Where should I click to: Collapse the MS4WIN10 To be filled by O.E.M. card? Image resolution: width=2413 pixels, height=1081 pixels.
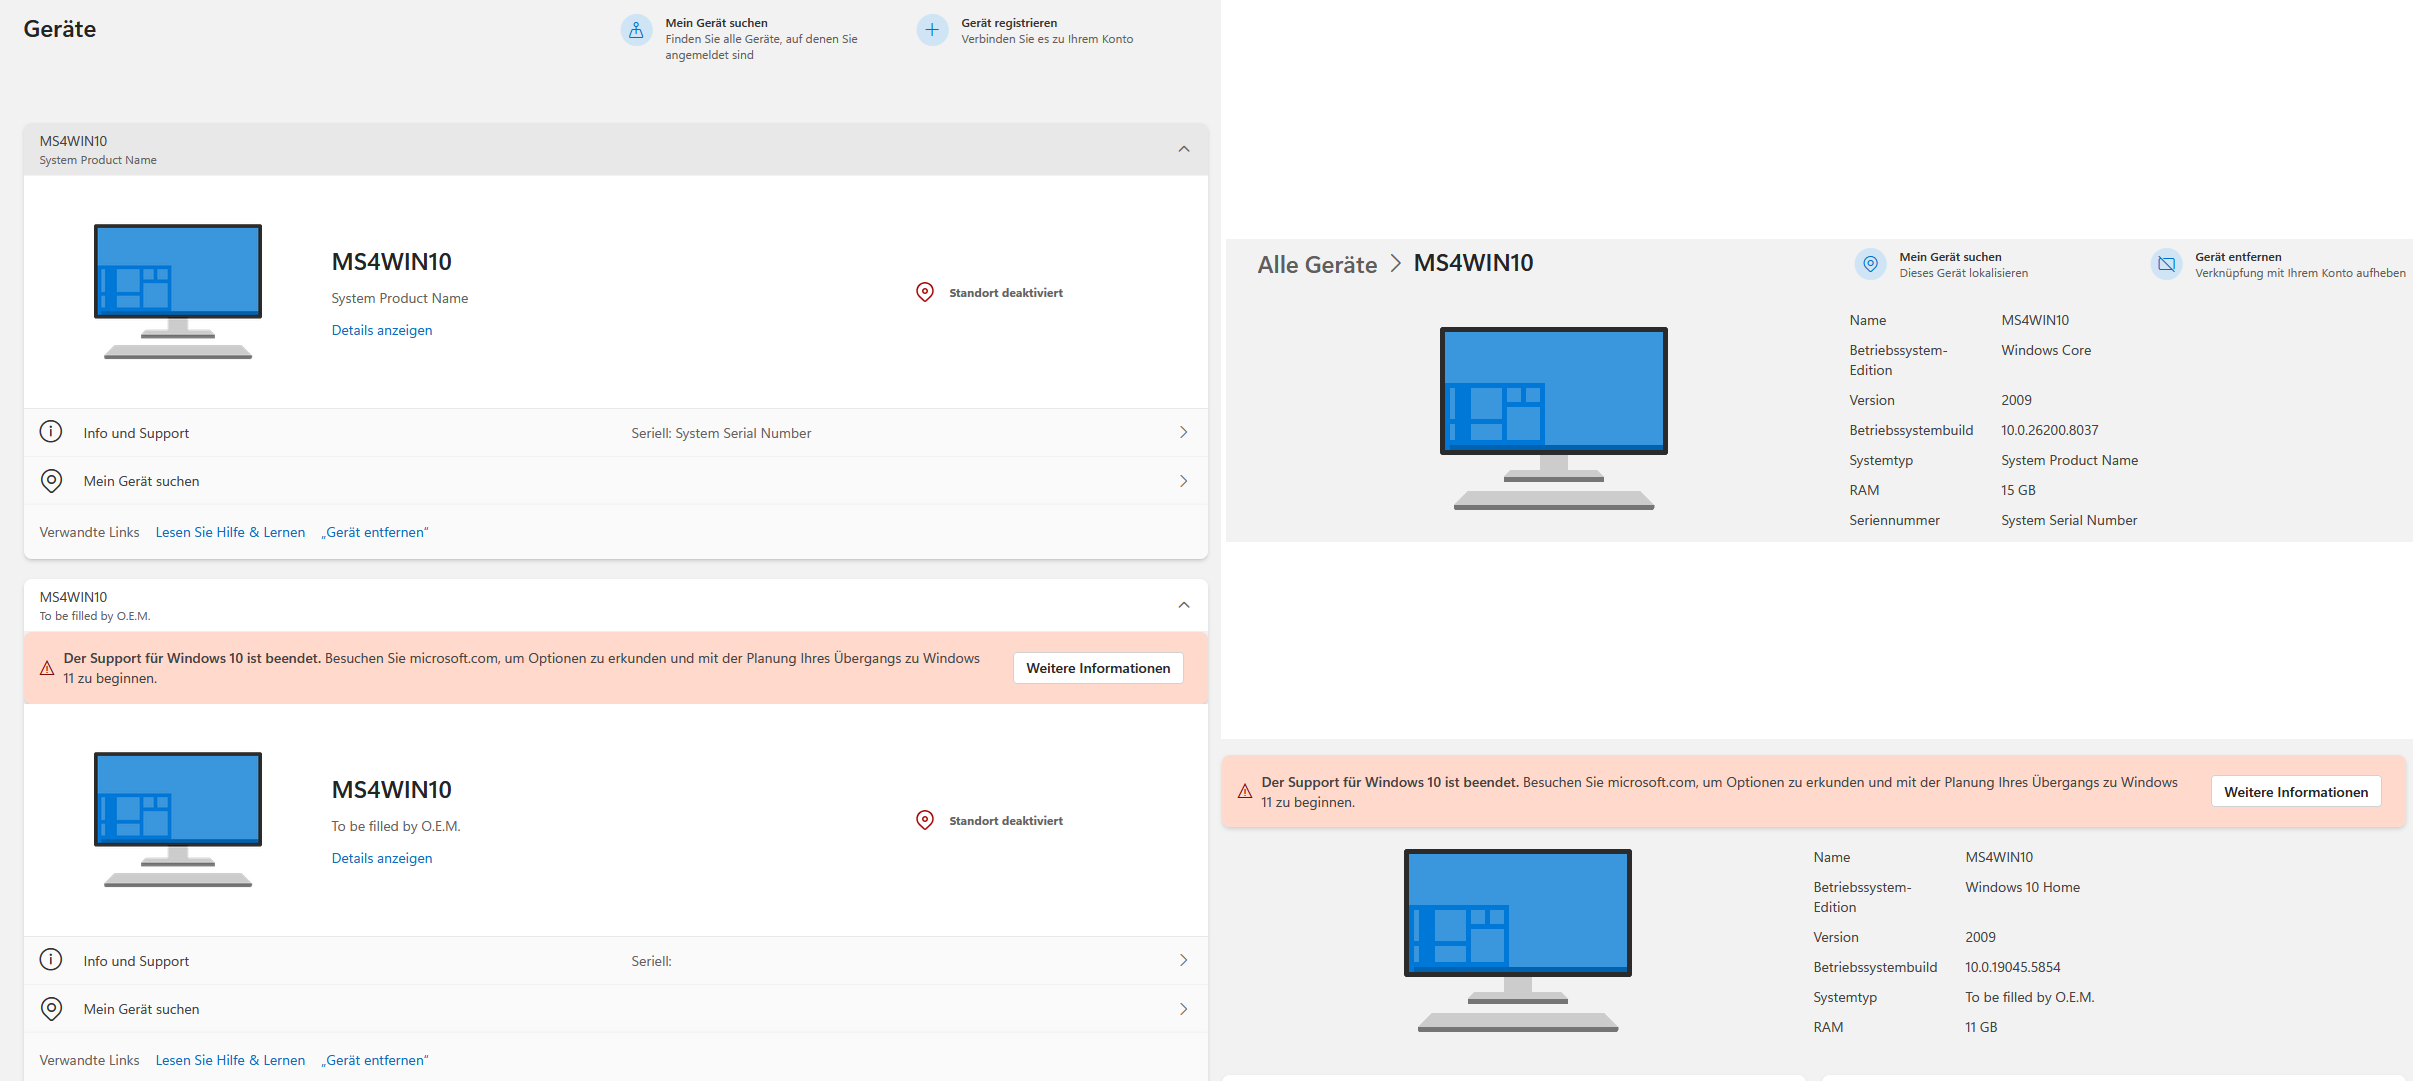pos(1184,605)
